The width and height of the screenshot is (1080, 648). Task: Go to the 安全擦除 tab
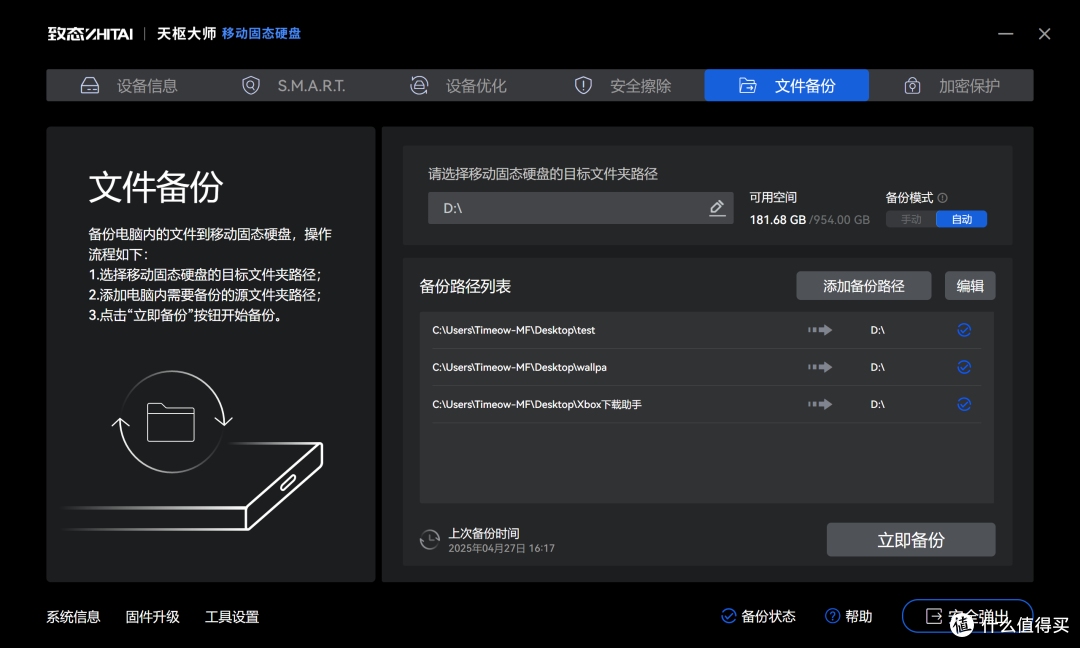coord(622,85)
